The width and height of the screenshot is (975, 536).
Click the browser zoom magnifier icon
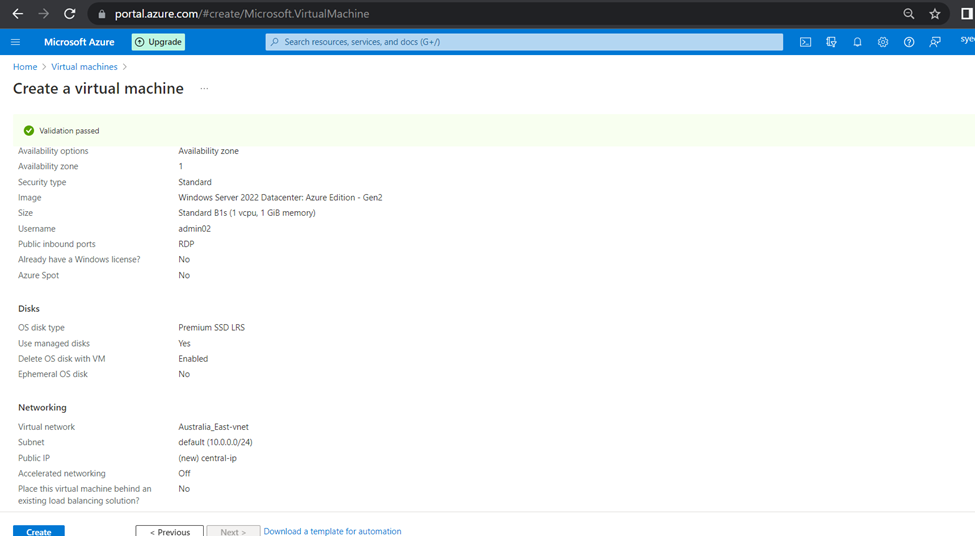[x=908, y=14]
